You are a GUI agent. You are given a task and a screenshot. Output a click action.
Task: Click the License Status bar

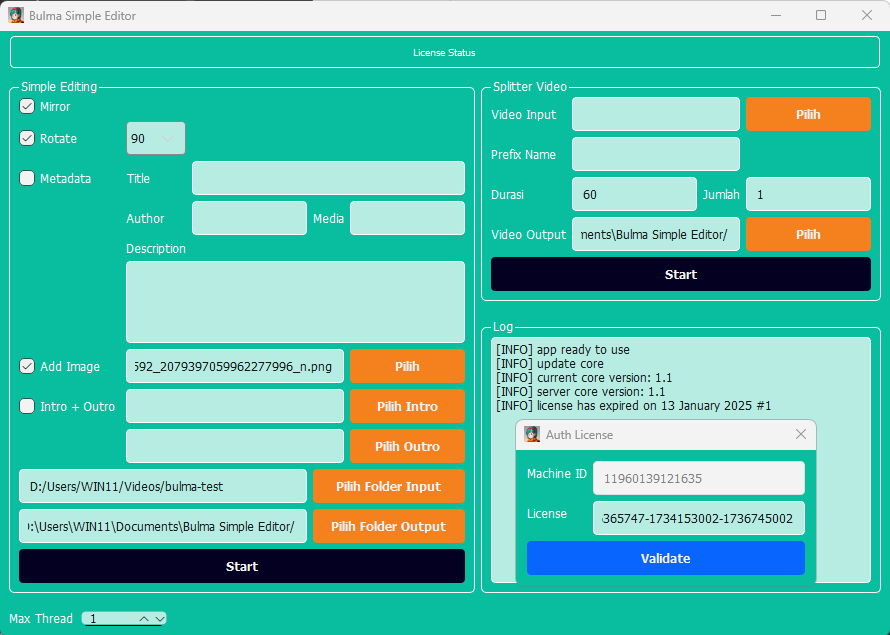pyautogui.click(x=444, y=52)
